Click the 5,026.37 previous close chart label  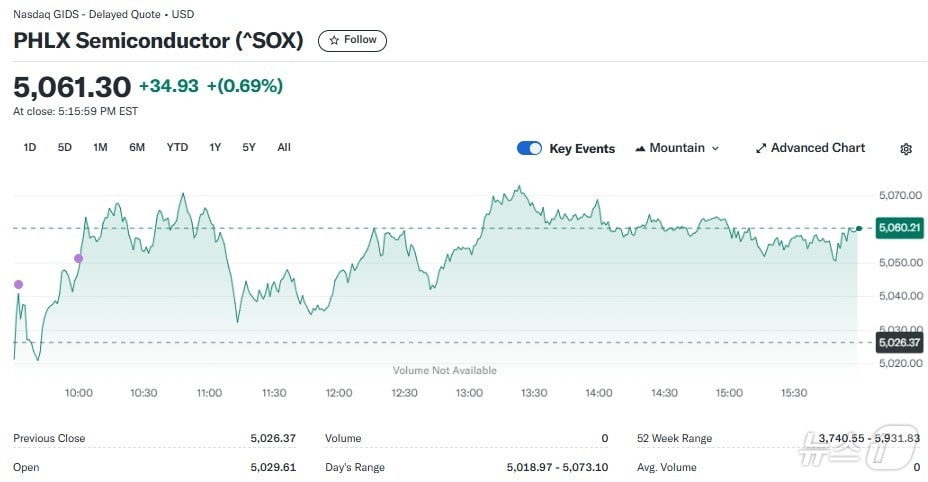900,343
